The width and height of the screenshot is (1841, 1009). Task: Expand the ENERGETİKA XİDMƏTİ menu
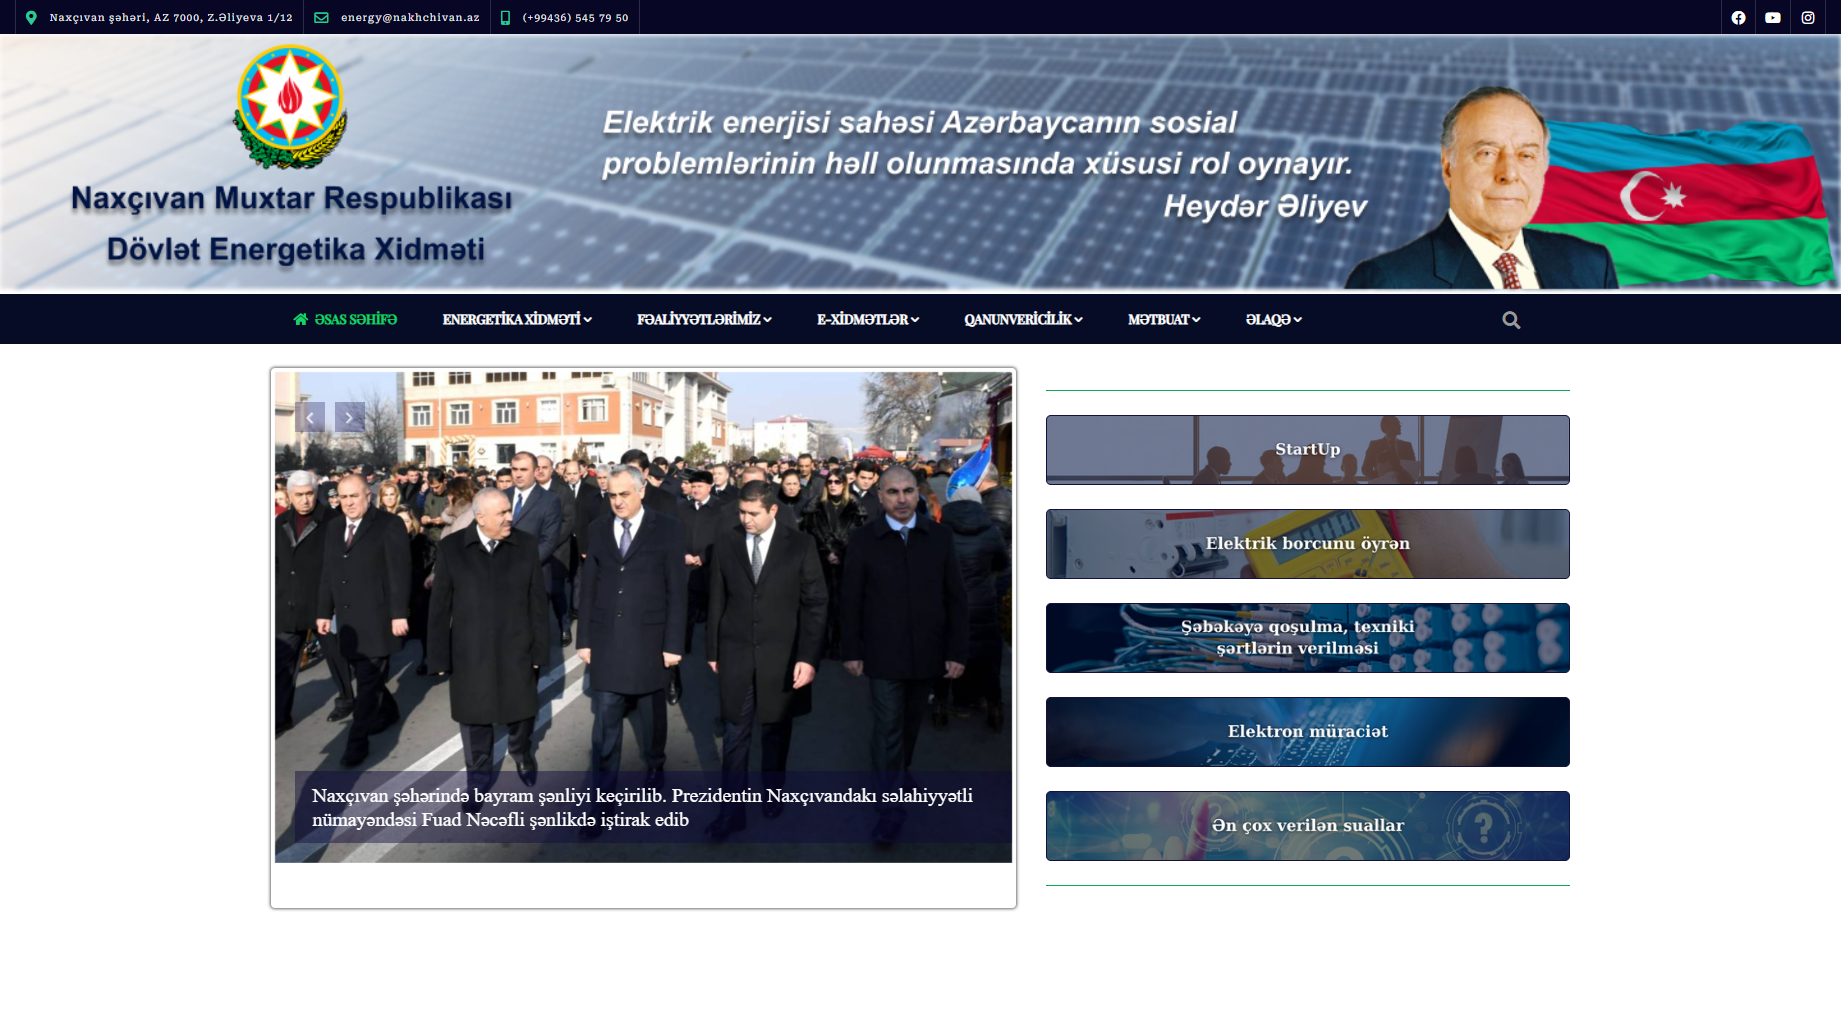516,320
